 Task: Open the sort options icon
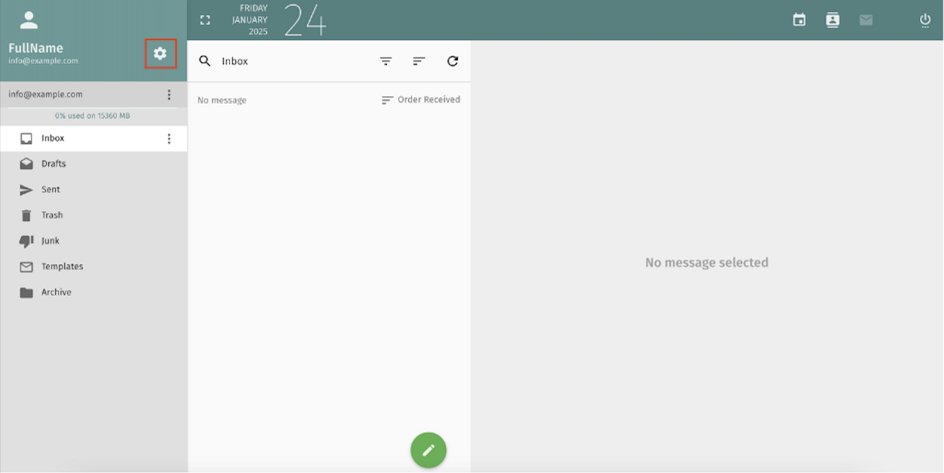click(419, 61)
